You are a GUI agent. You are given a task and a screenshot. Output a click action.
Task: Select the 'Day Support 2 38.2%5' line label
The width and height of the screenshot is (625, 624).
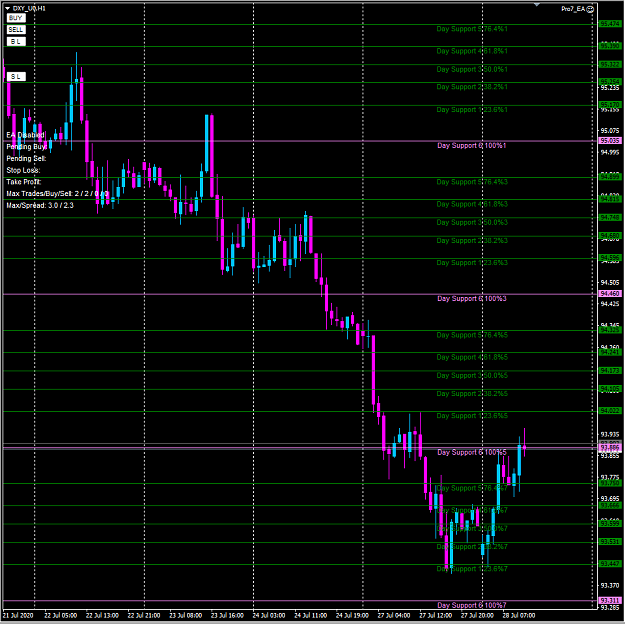tap(472, 394)
